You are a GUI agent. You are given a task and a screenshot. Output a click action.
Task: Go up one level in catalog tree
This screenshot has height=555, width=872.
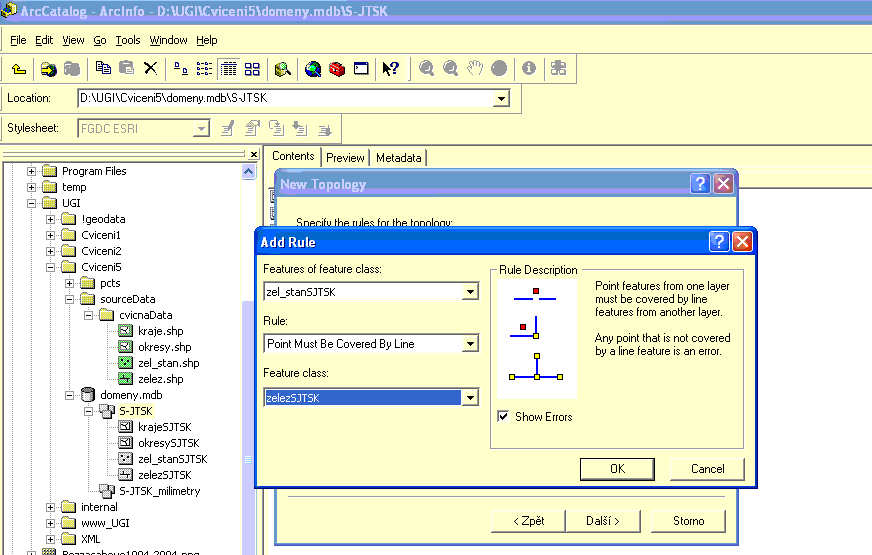(19, 68)
